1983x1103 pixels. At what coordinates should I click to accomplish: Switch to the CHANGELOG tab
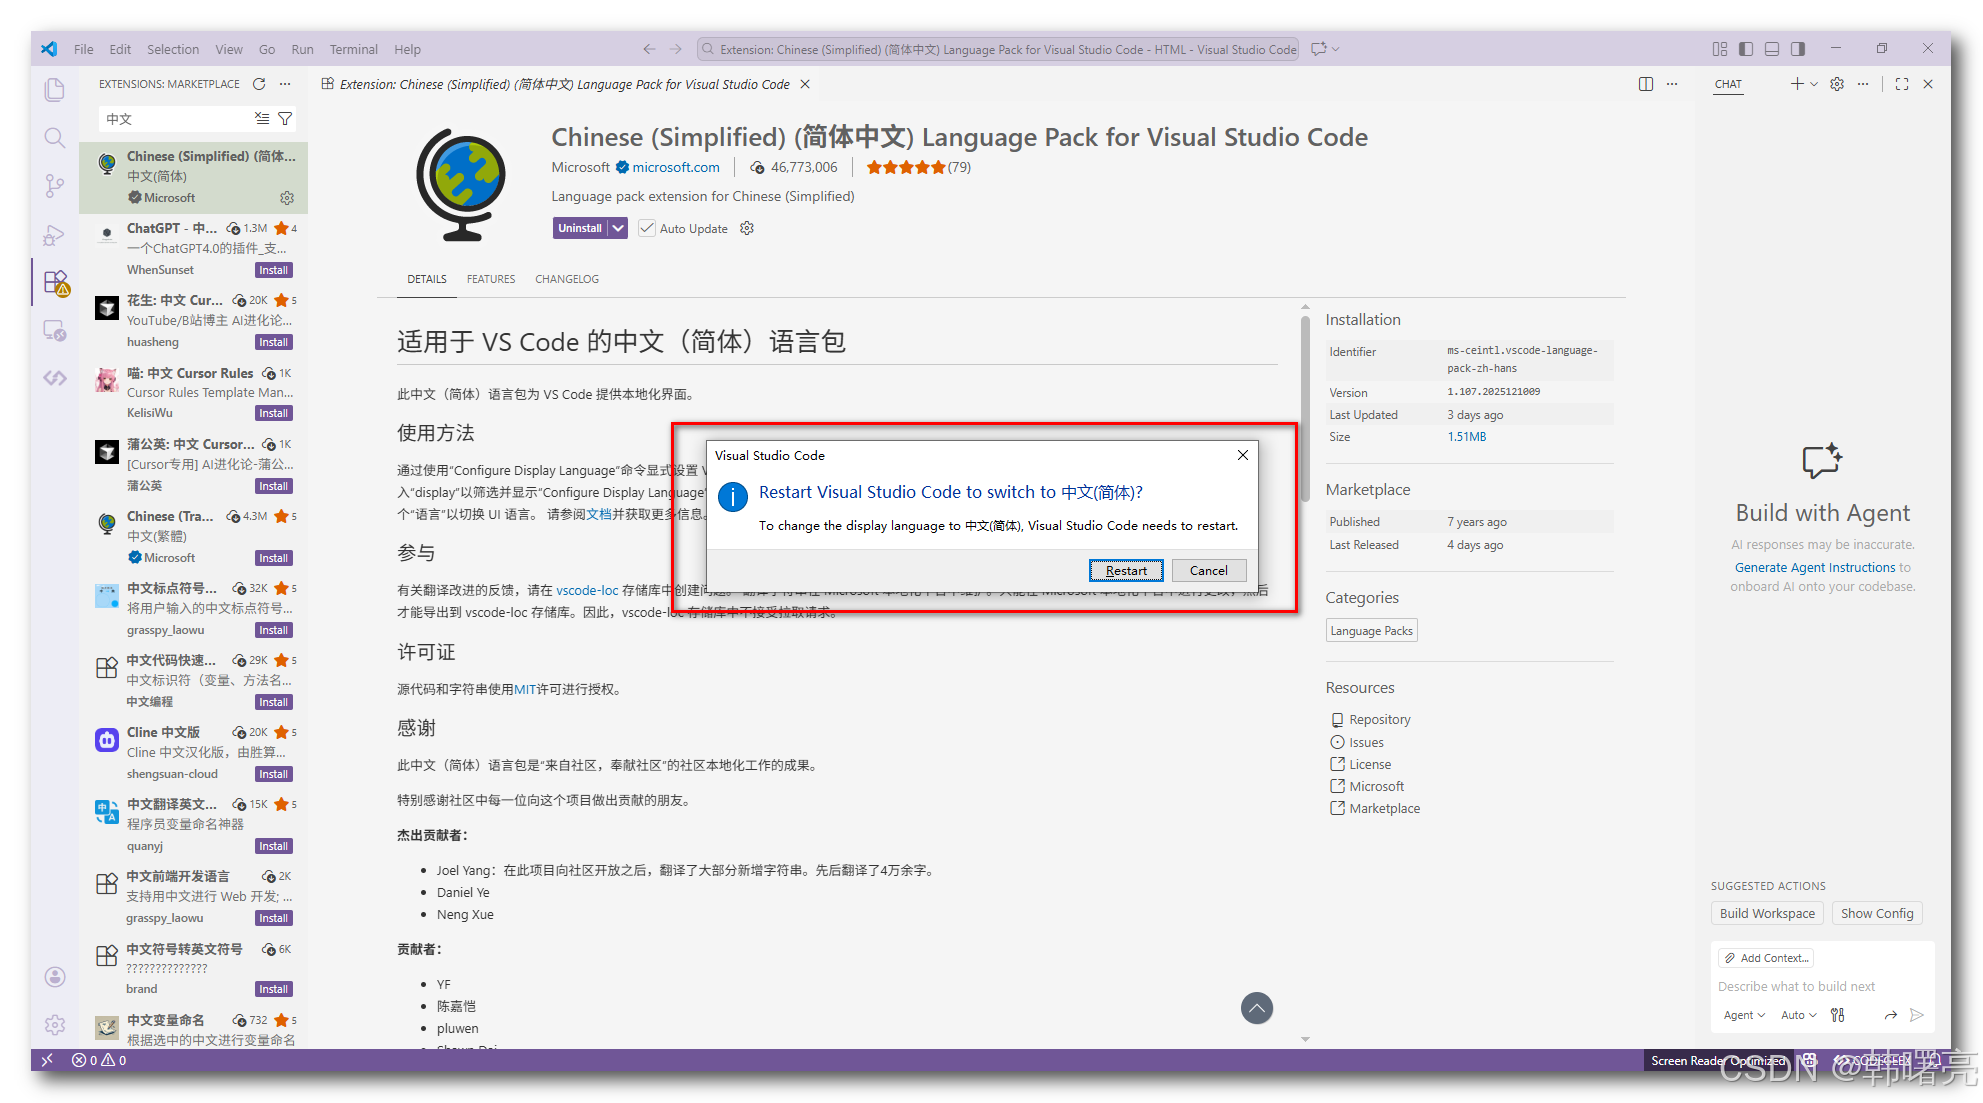[x=566, y=279]
